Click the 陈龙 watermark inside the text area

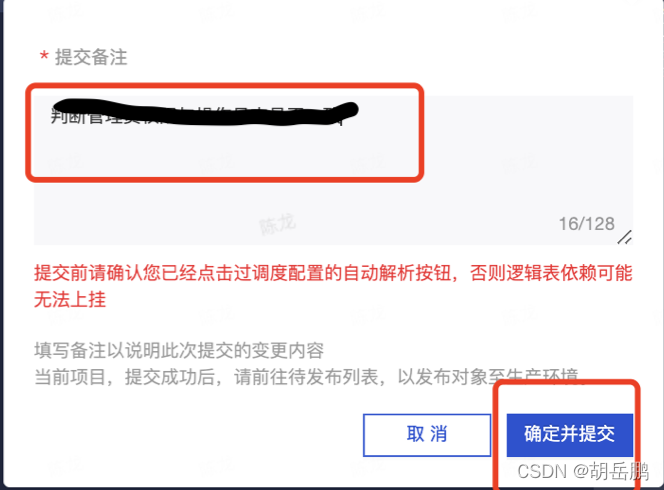point(277,224)
